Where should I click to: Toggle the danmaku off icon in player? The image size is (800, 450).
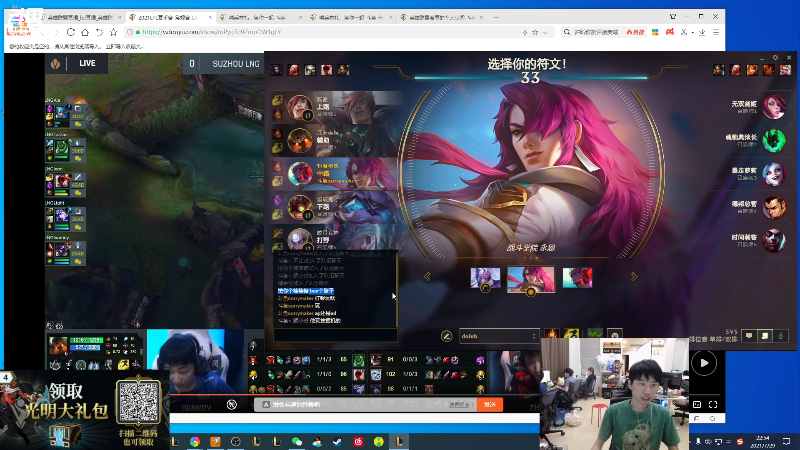pos(232,405)
